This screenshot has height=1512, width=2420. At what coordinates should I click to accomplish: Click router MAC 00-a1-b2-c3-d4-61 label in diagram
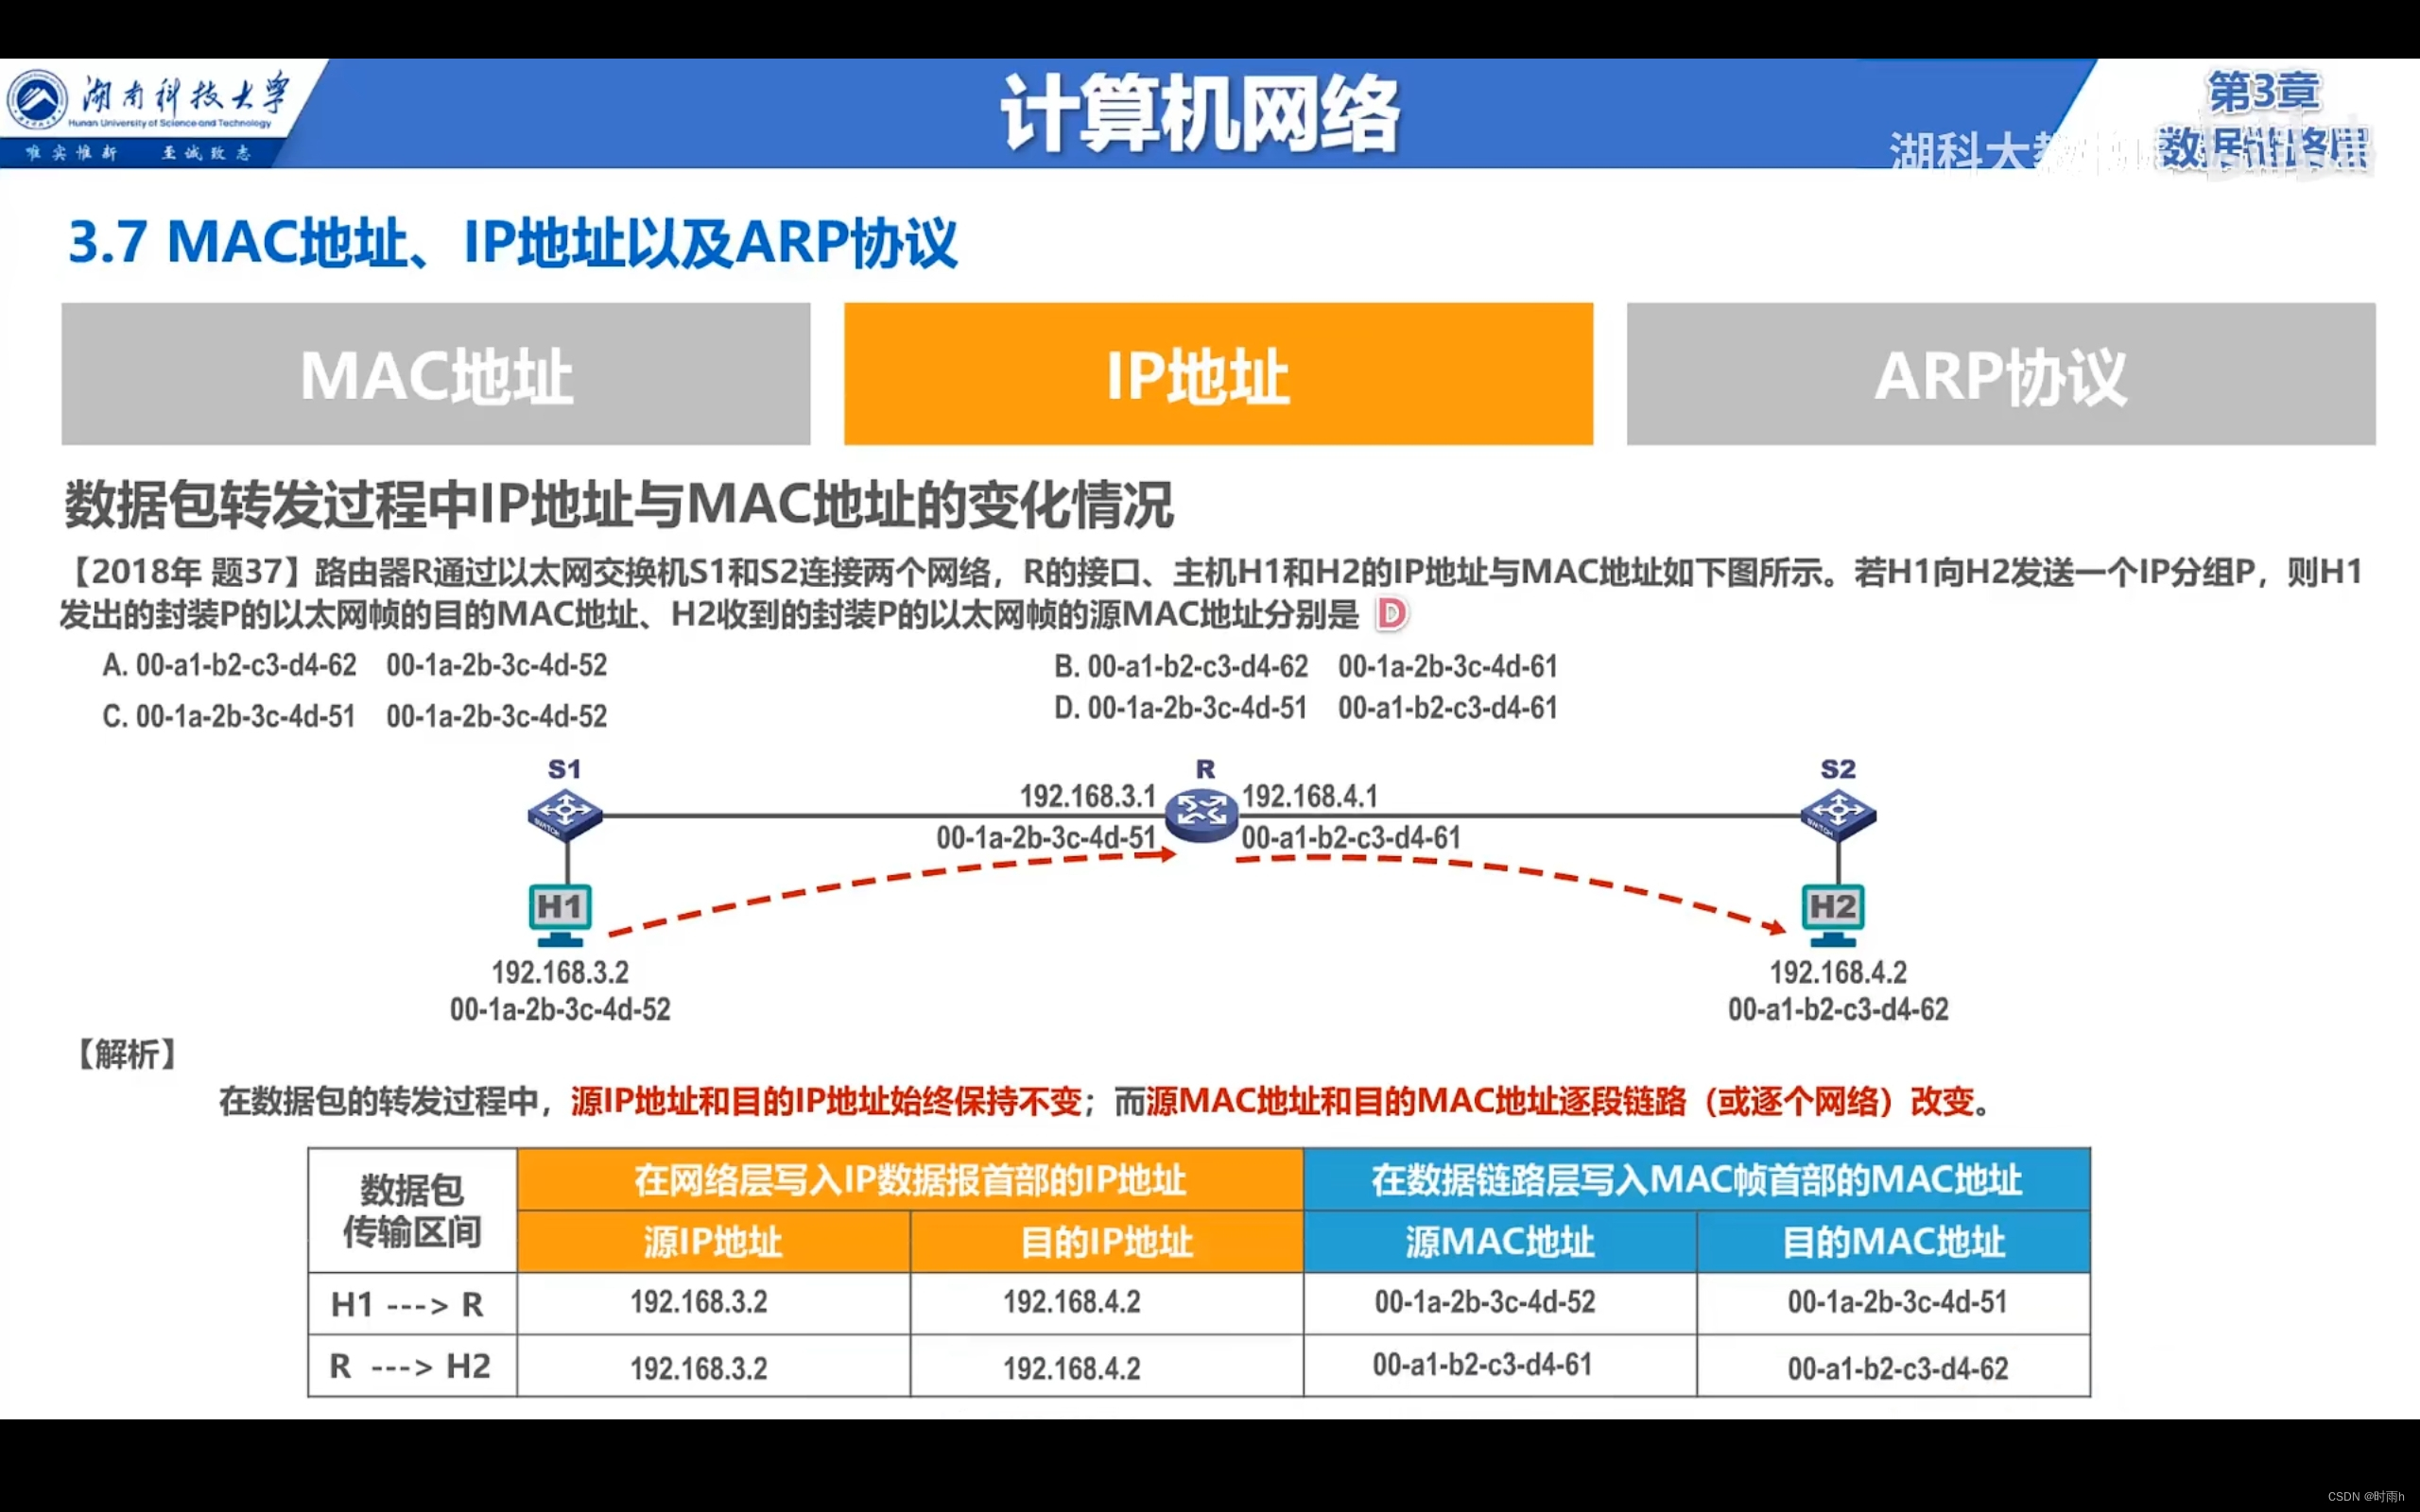click(x=1351, y=837)
